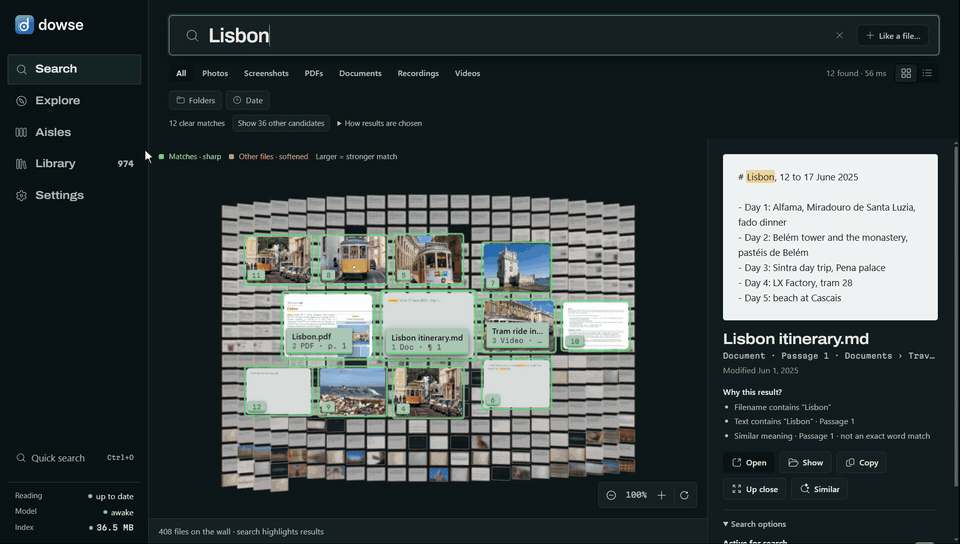Select the Screenshots filter tab
This screenshot has width=960, height=544.
tap(266, 73)
